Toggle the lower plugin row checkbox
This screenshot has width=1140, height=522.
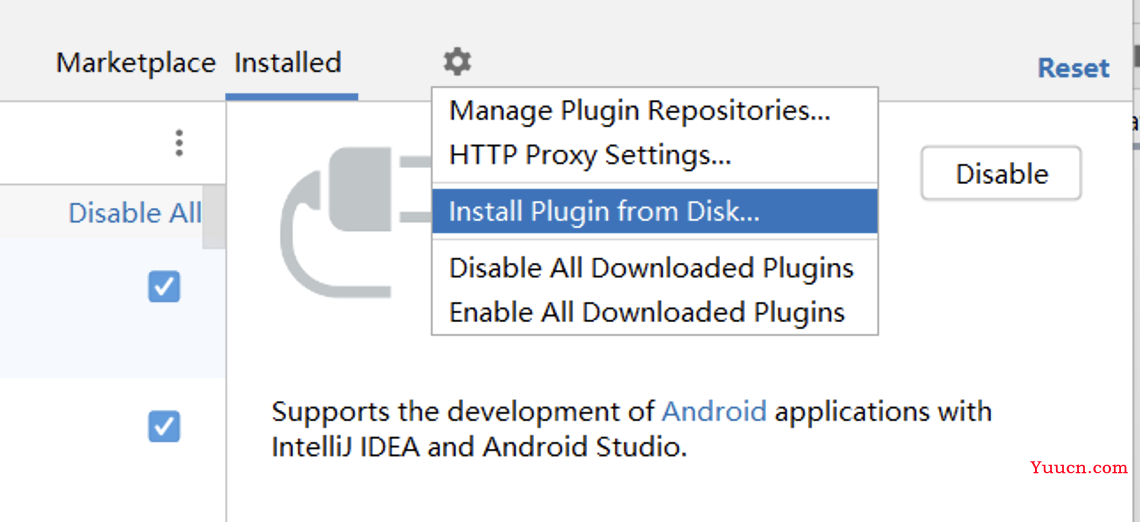click(x=164, y=426)
